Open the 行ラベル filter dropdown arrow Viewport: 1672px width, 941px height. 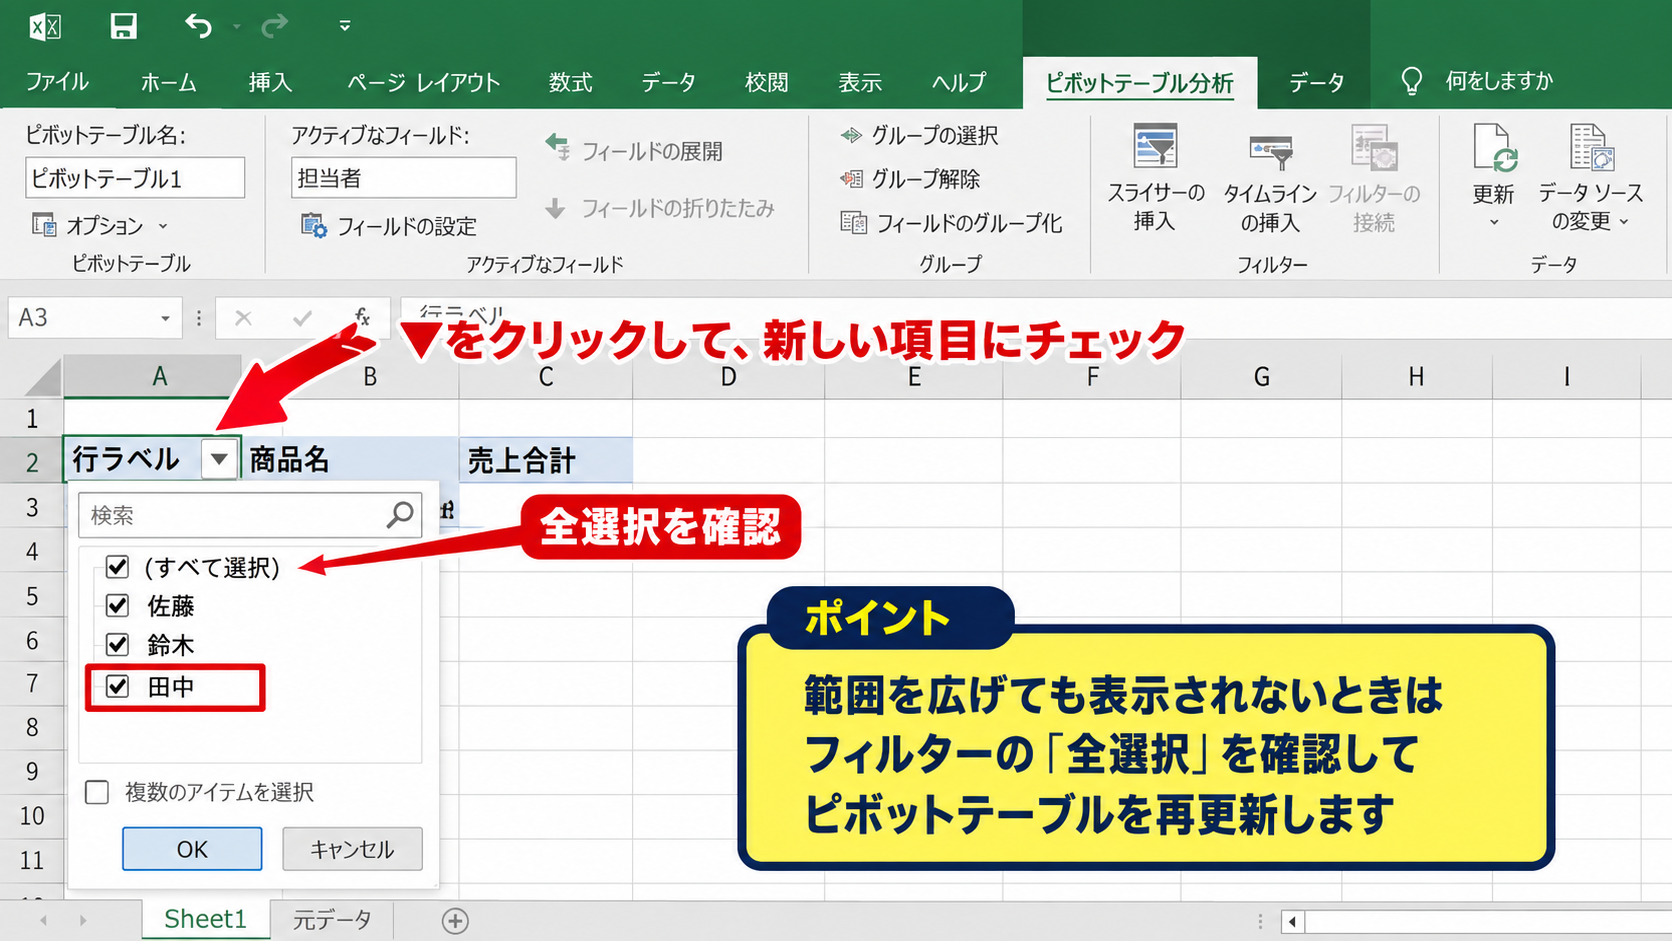(219, 460)
